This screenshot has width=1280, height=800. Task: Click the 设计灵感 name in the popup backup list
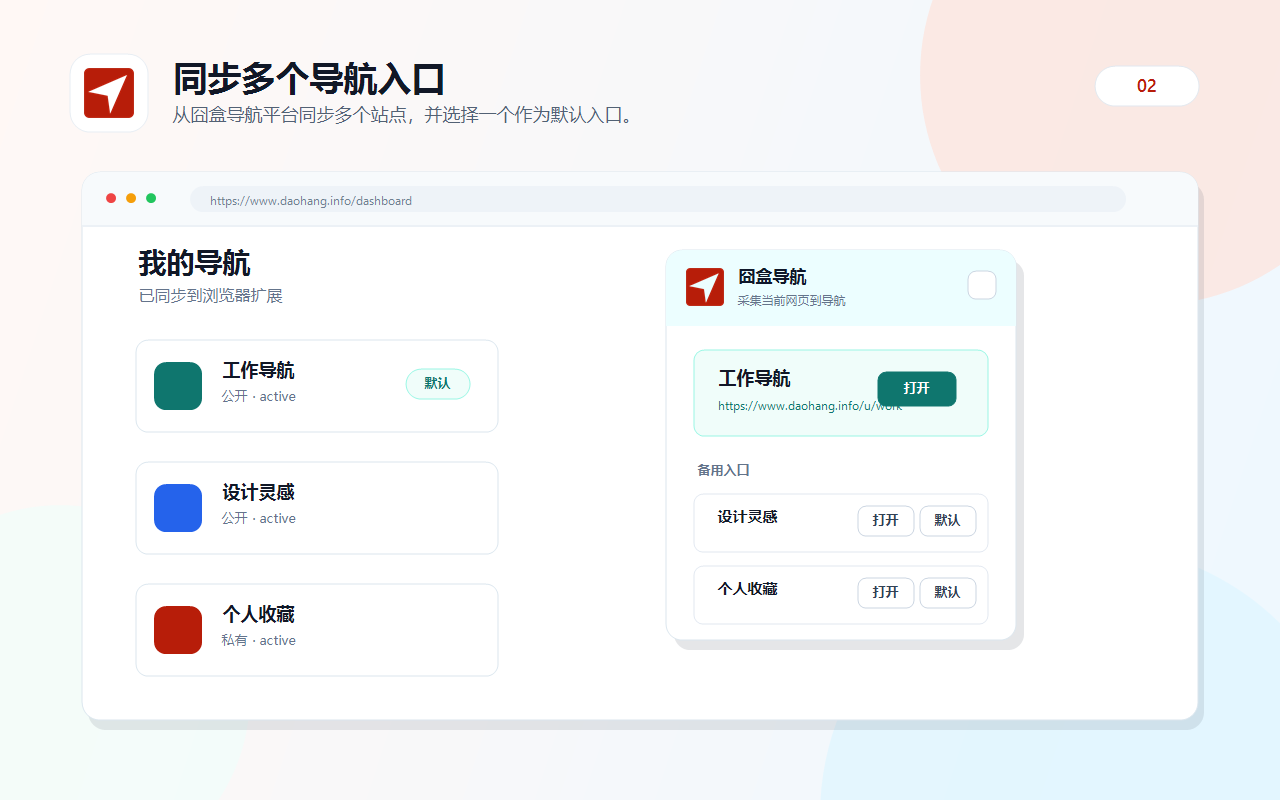click(x=747, y=517)
